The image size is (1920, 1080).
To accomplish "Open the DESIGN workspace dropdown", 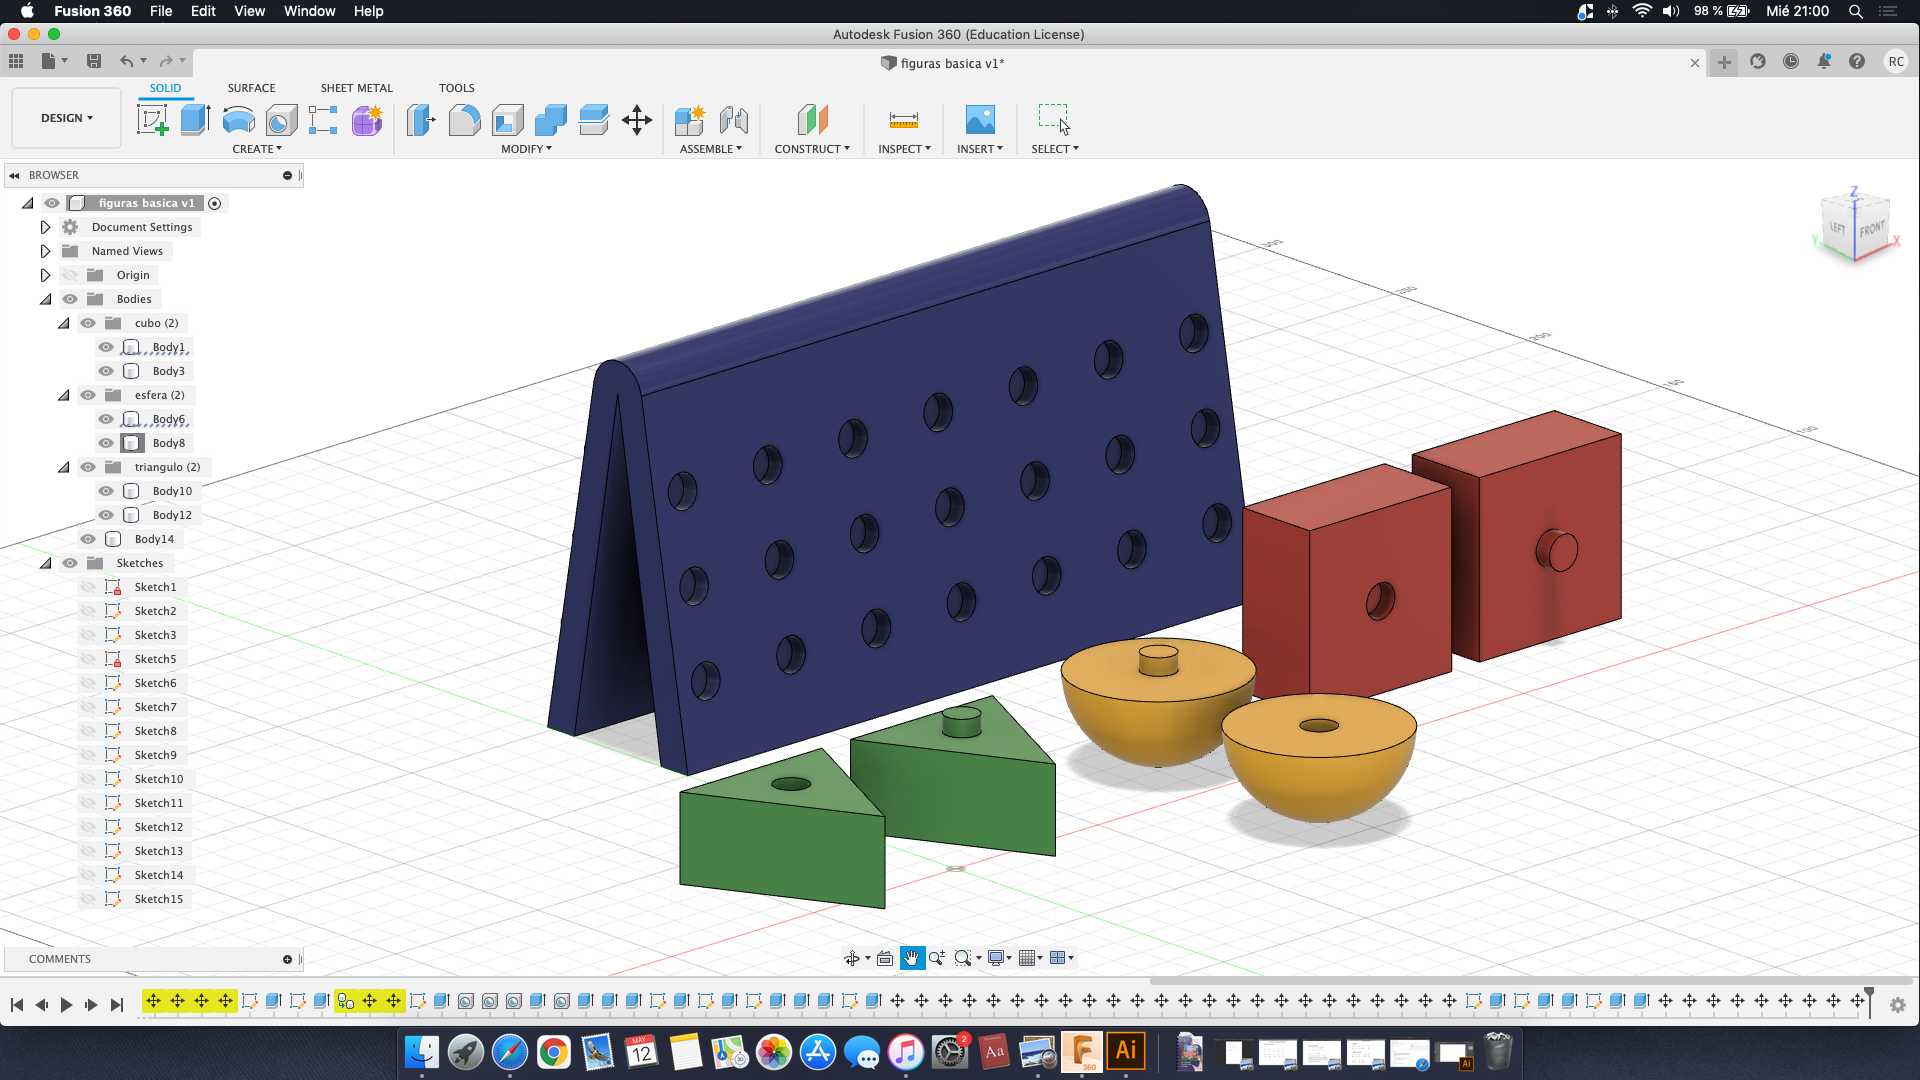I will pyautogui.click(x=65, y=117).
